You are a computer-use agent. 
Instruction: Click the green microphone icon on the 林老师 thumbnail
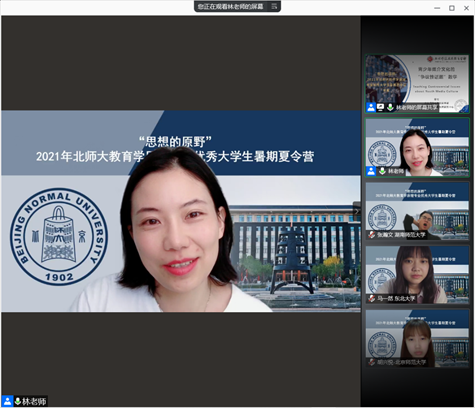[x=382, y=171]
